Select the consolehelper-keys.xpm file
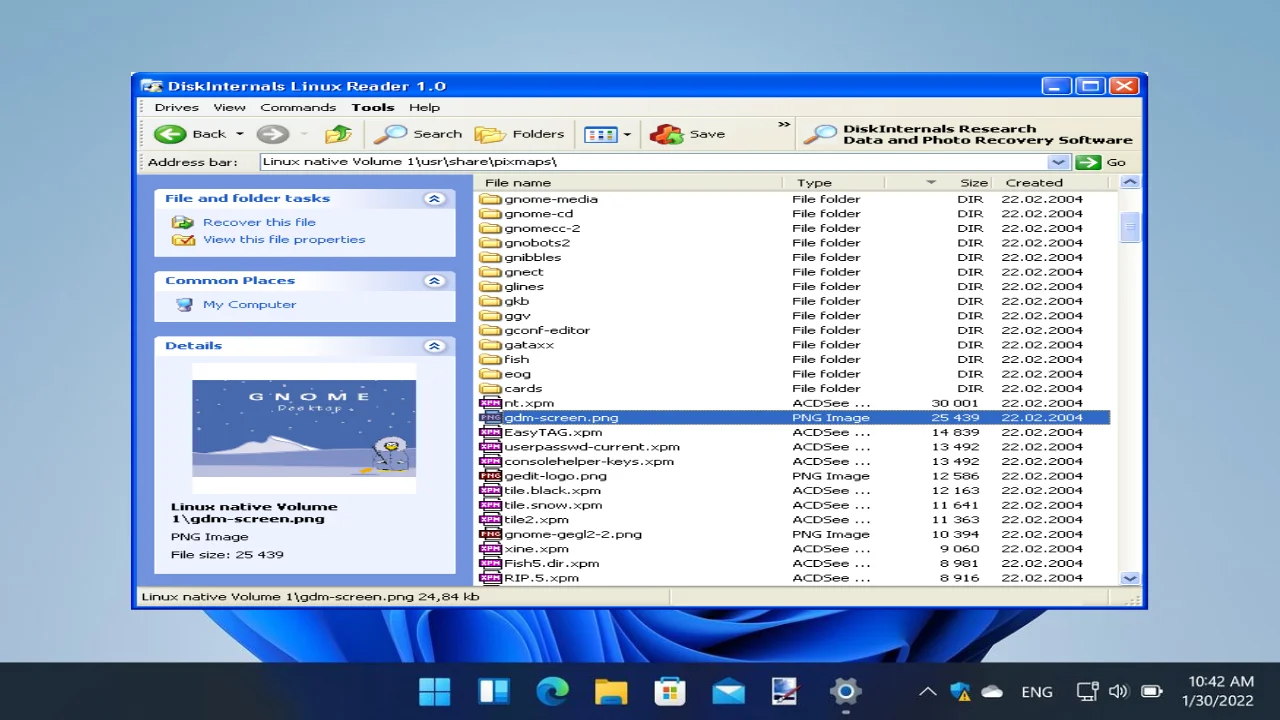The image size is (1280, 720). 589,461
